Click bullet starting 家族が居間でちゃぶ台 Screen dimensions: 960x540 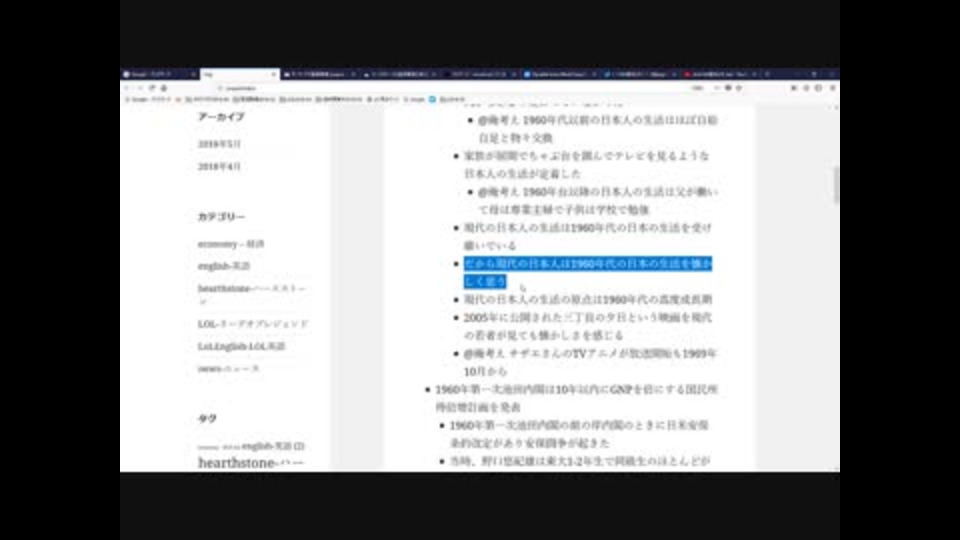click(587, 165)
